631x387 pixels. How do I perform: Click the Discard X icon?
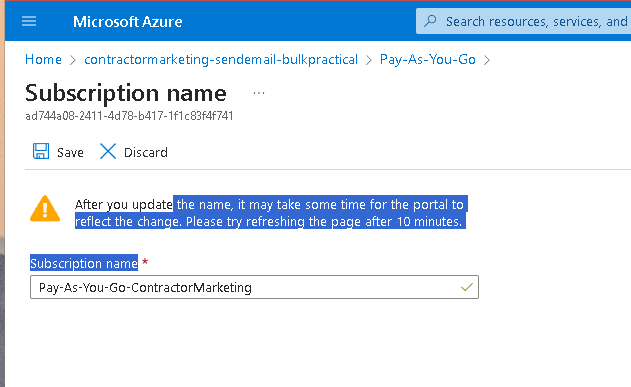point(108,152)
